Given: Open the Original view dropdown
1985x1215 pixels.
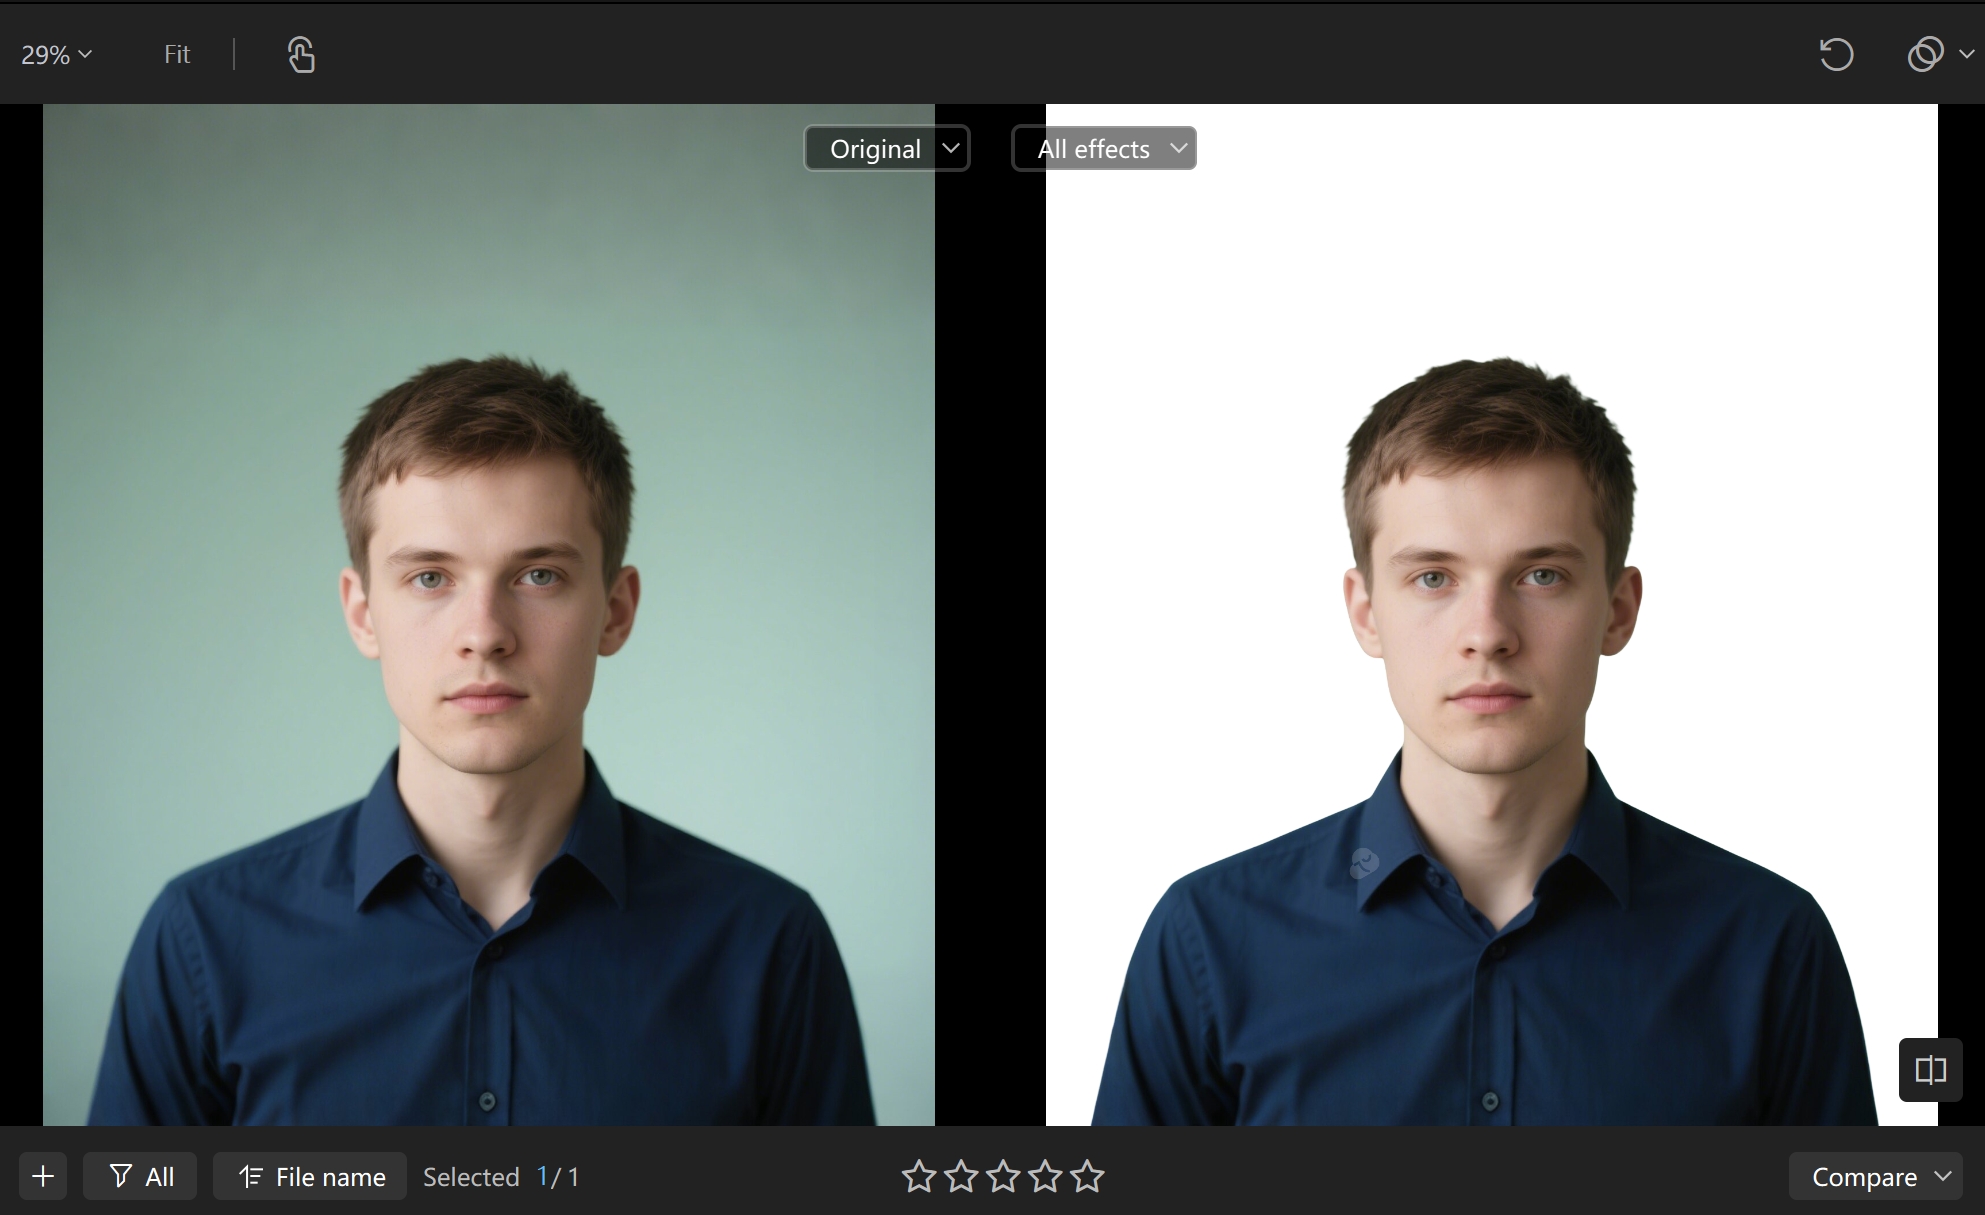Looking at the screenshot, I should click(x=887, y=148).
